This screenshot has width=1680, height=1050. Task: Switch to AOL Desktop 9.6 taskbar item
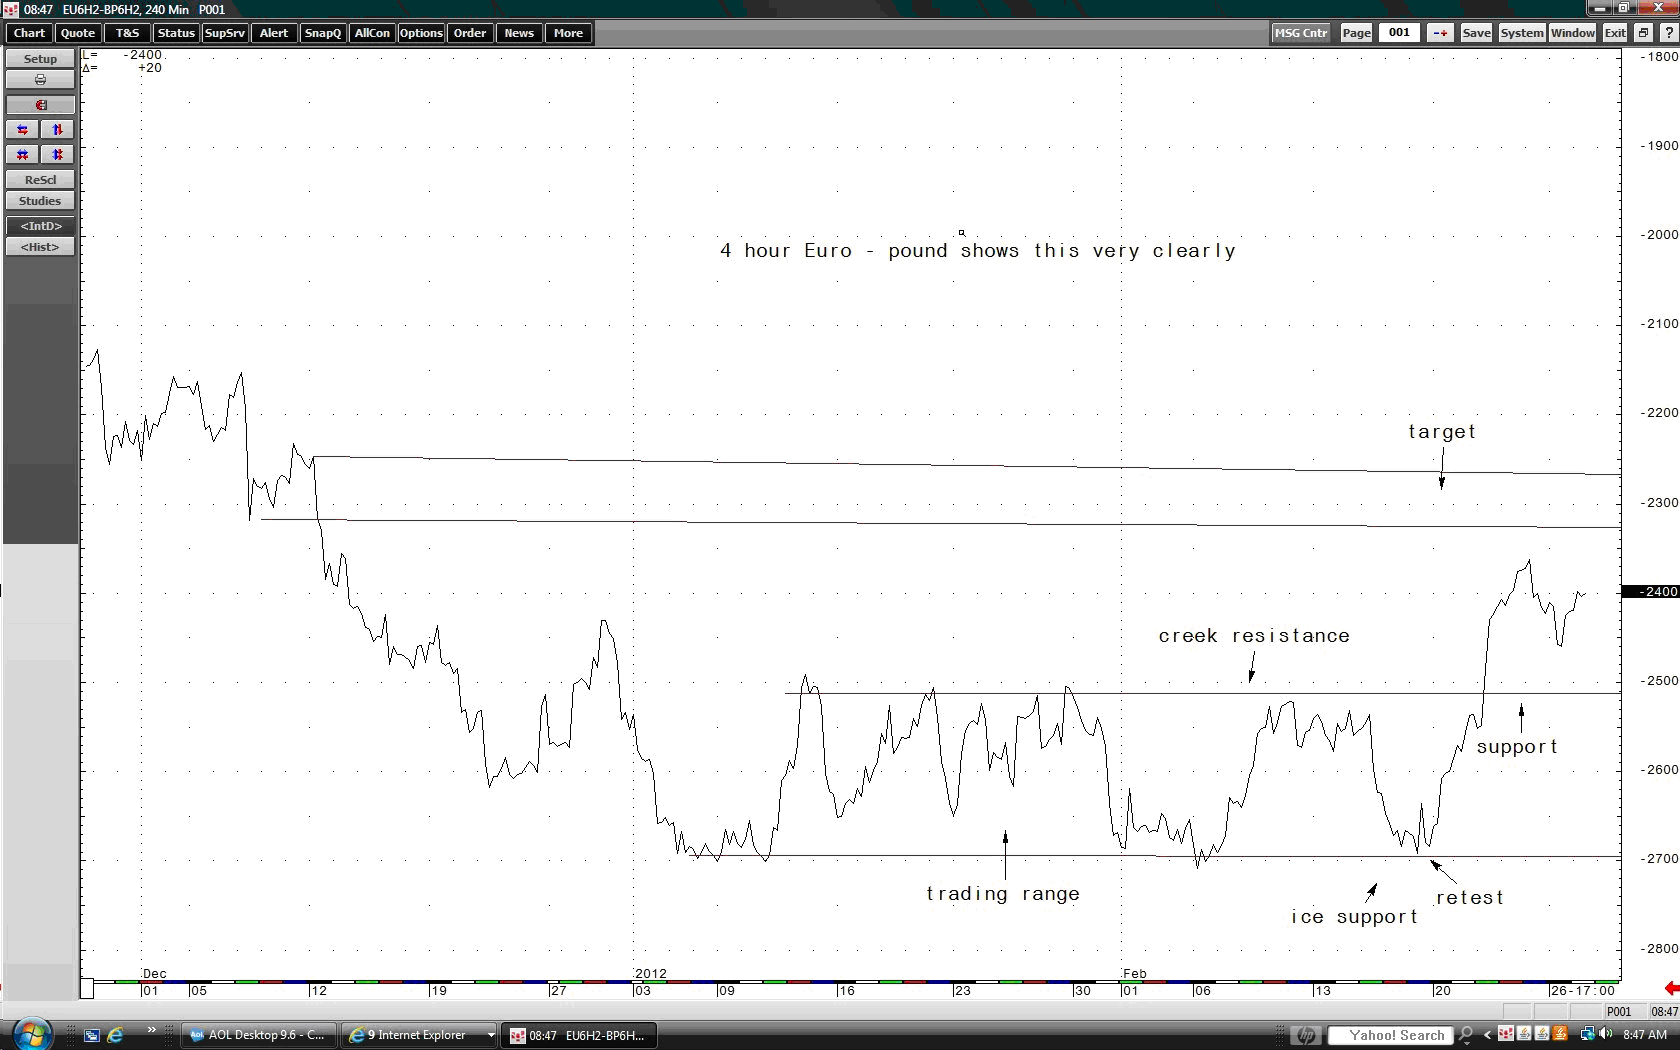click(x=259, y=1035)
